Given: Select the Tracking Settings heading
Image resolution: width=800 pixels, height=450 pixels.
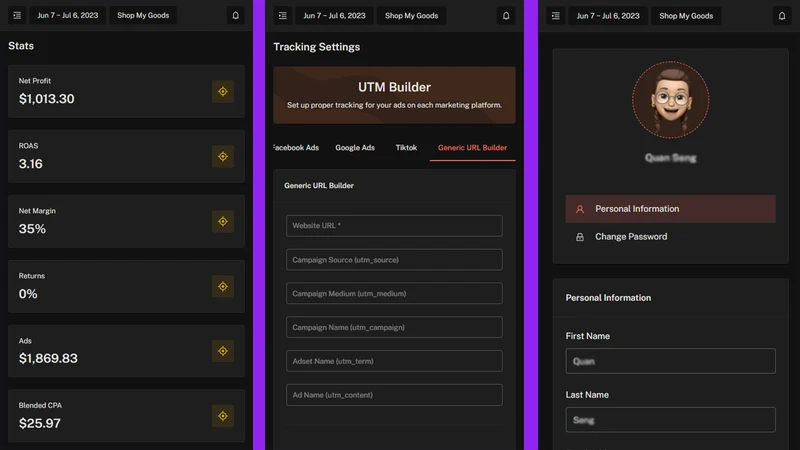Looking at the screenshot, I should click(x=316, y=47).
